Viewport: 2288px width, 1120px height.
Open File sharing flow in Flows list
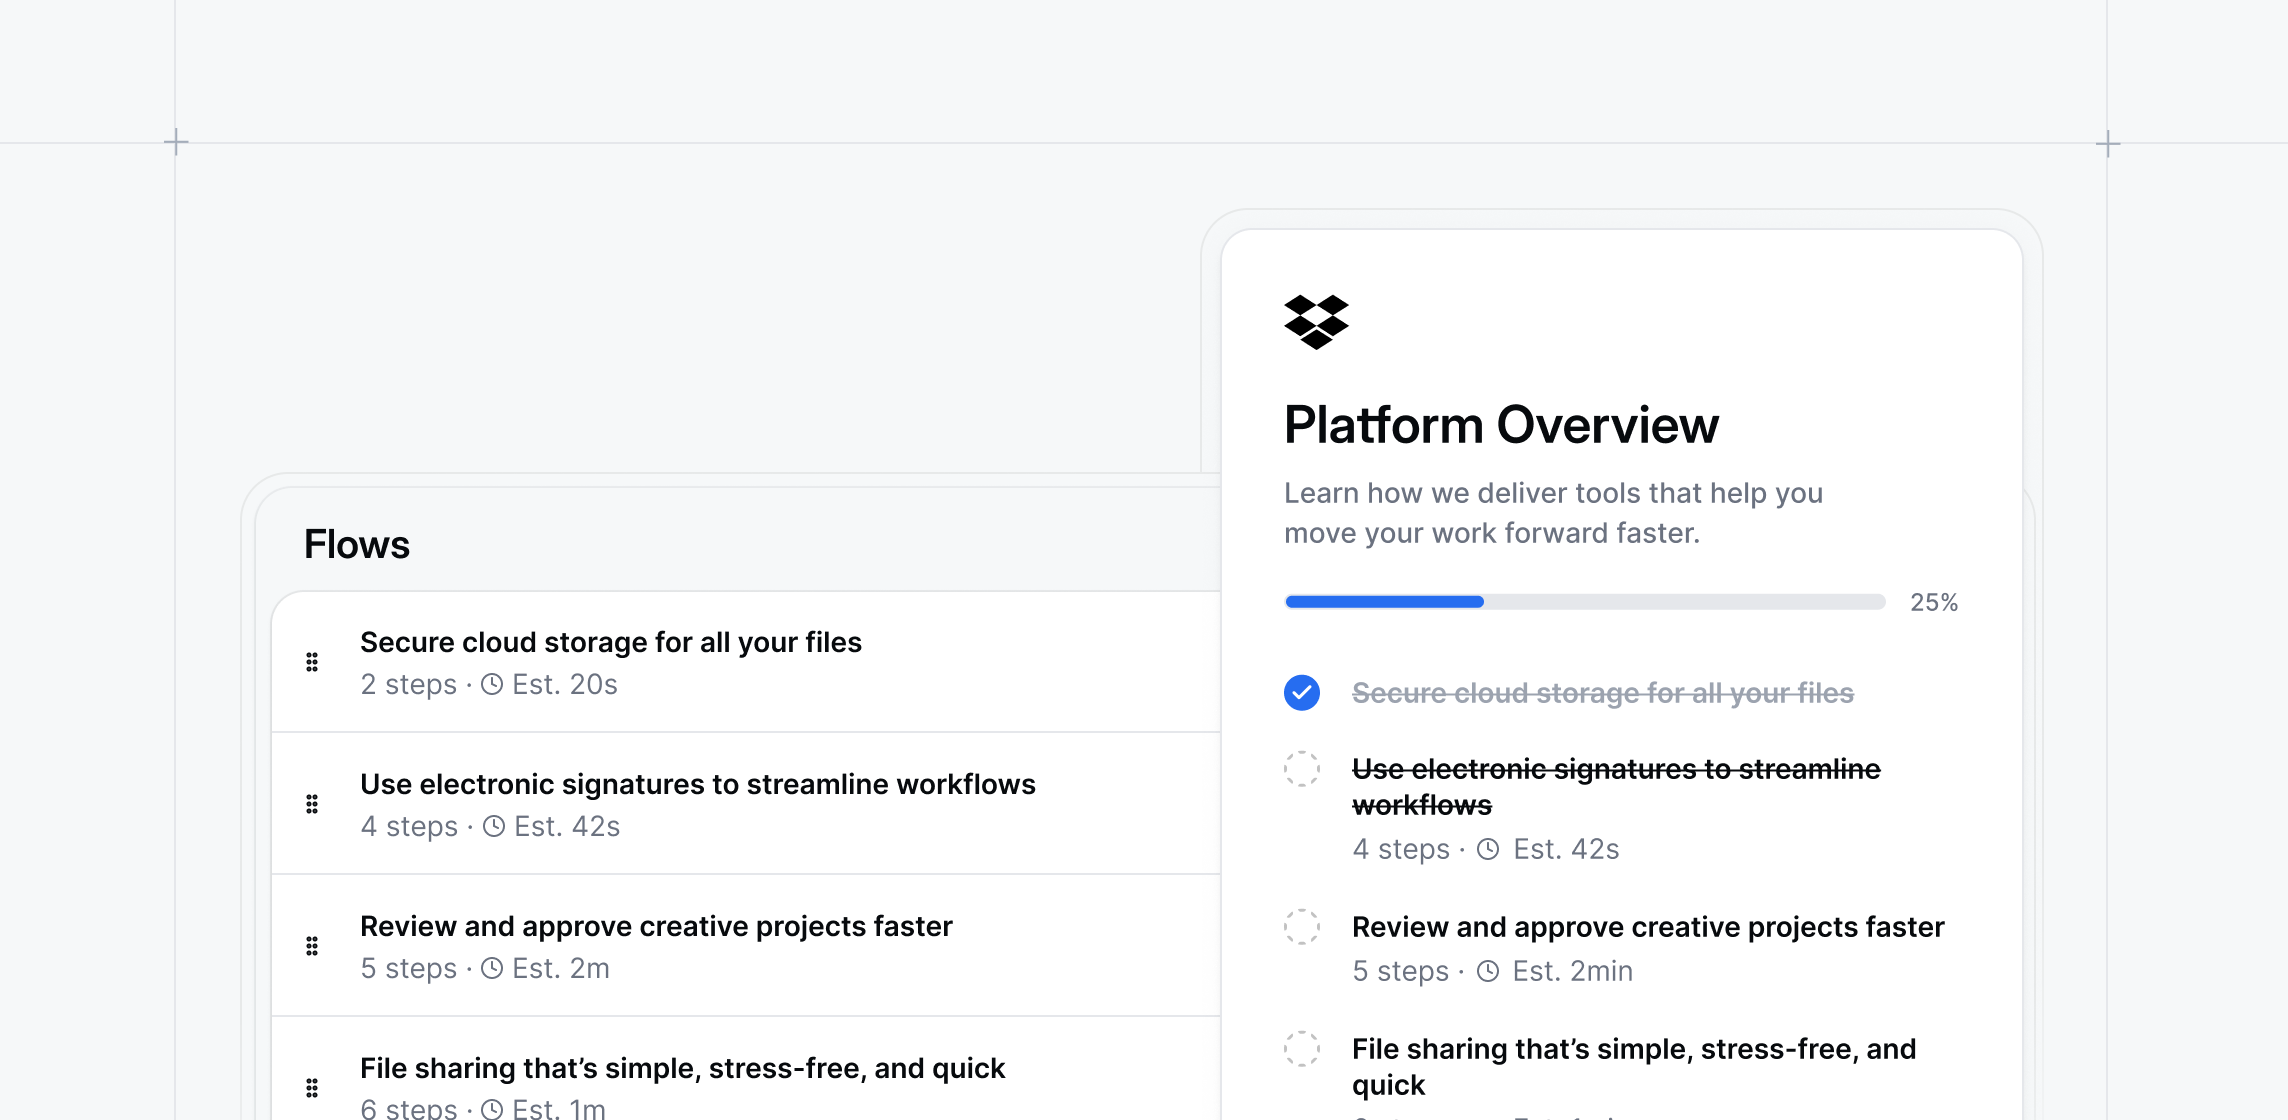coord(746,1070)
